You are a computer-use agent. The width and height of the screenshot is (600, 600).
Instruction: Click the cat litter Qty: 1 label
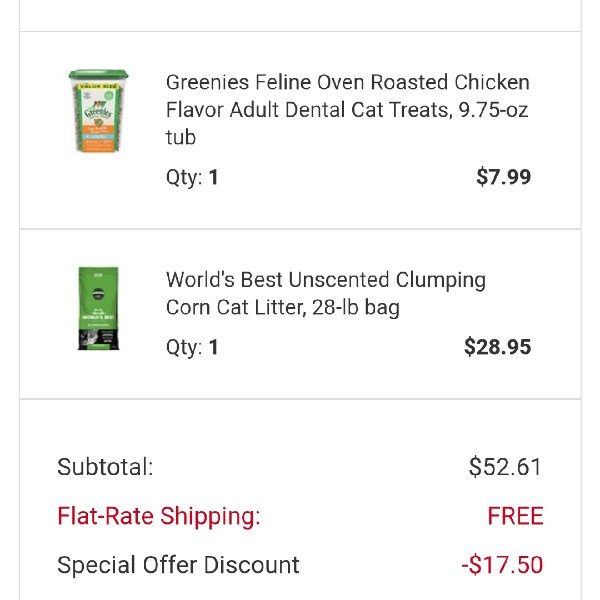coord(192,347)
